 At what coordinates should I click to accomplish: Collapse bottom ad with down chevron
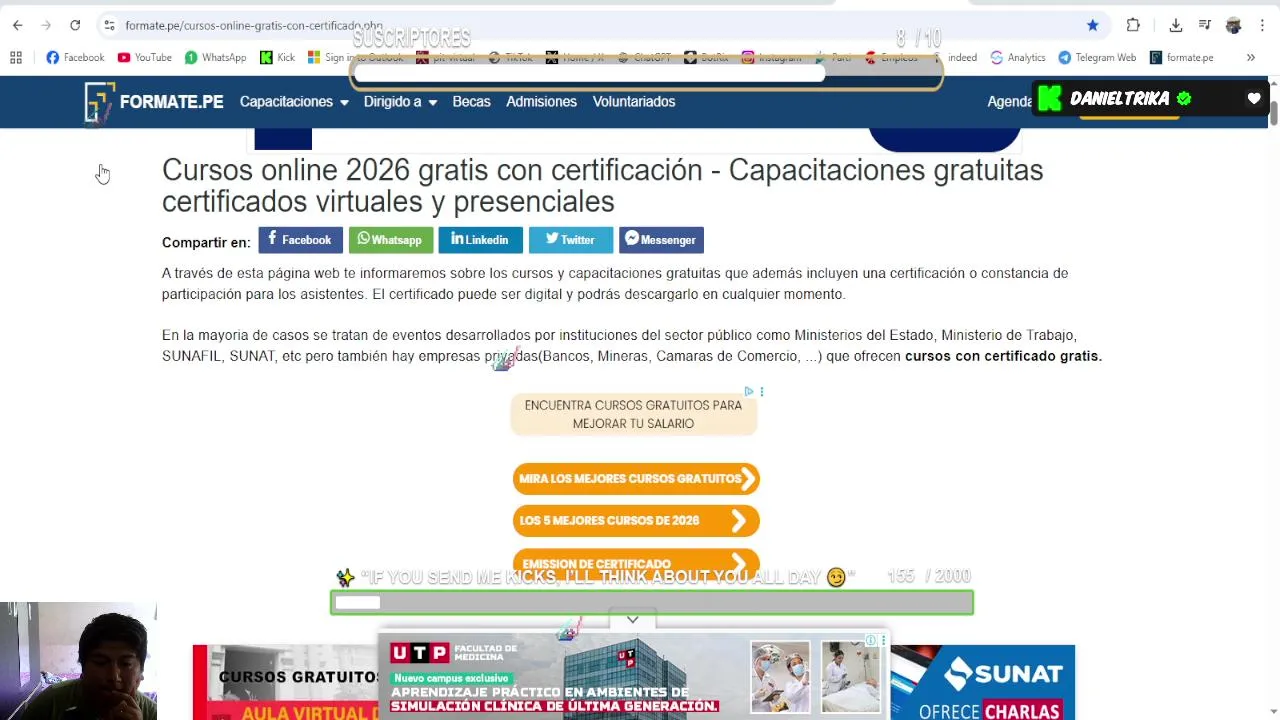point(632,620)
